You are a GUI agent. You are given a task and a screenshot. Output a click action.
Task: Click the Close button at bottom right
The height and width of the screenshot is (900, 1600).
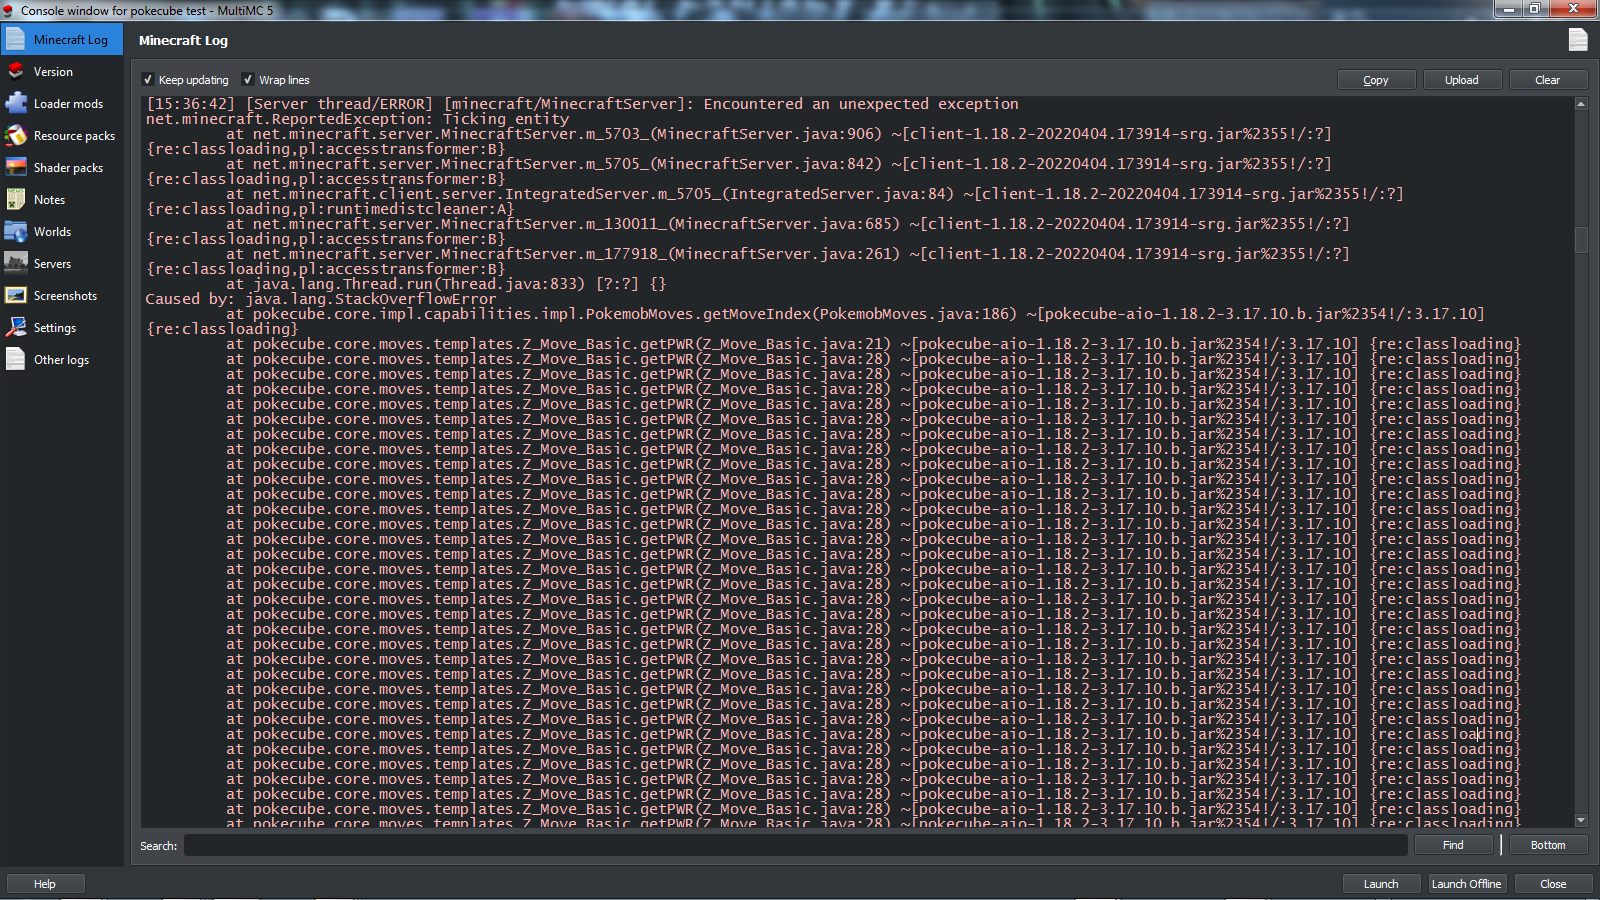point(1553,884)
